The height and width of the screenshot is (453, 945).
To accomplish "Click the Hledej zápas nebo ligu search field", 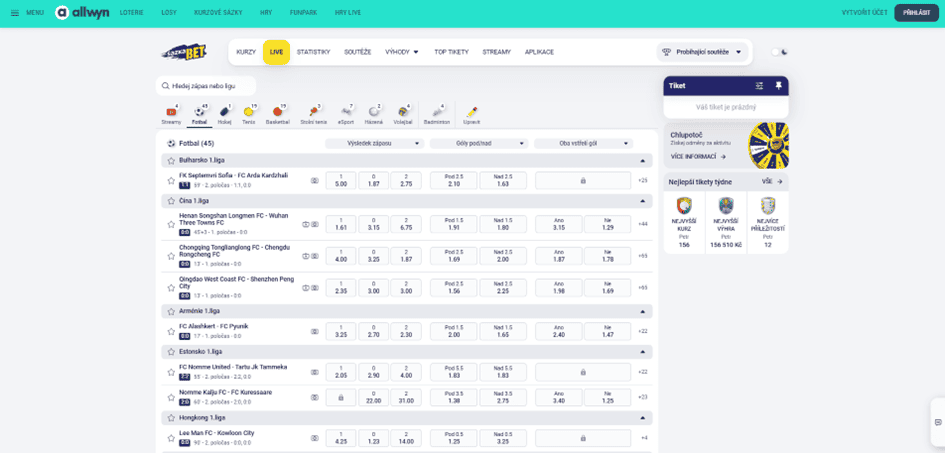I will point(206,86).
